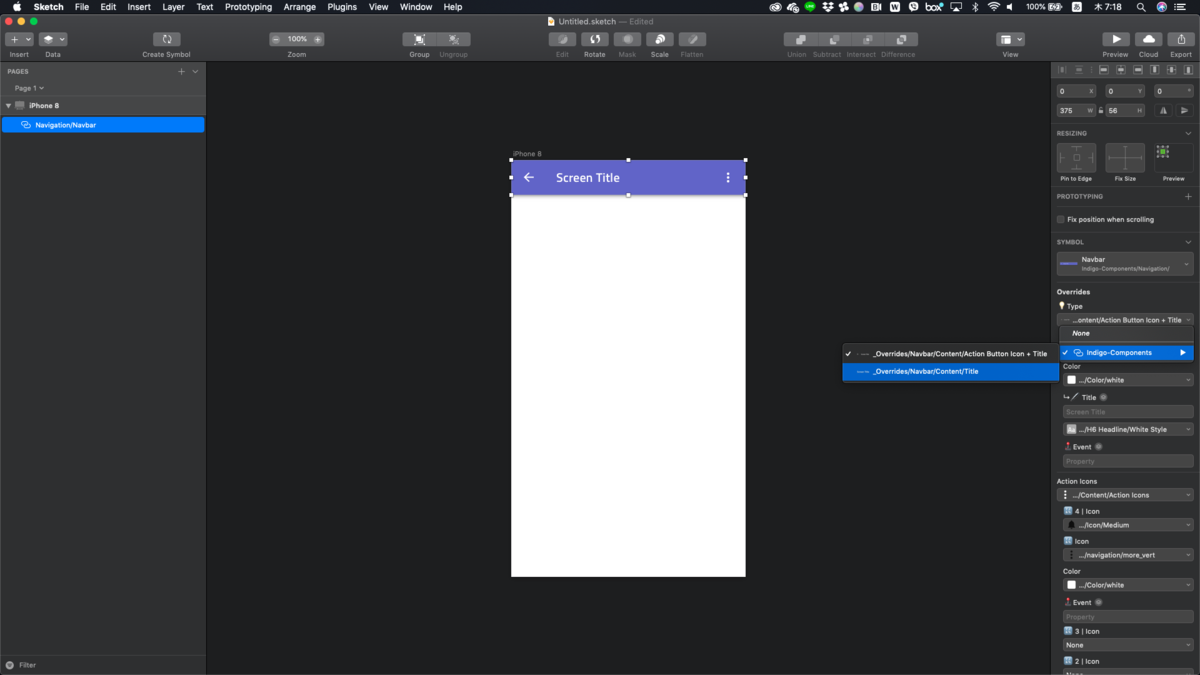Open the navigation/more_vert icon dropdown

tap(1128, 555)
